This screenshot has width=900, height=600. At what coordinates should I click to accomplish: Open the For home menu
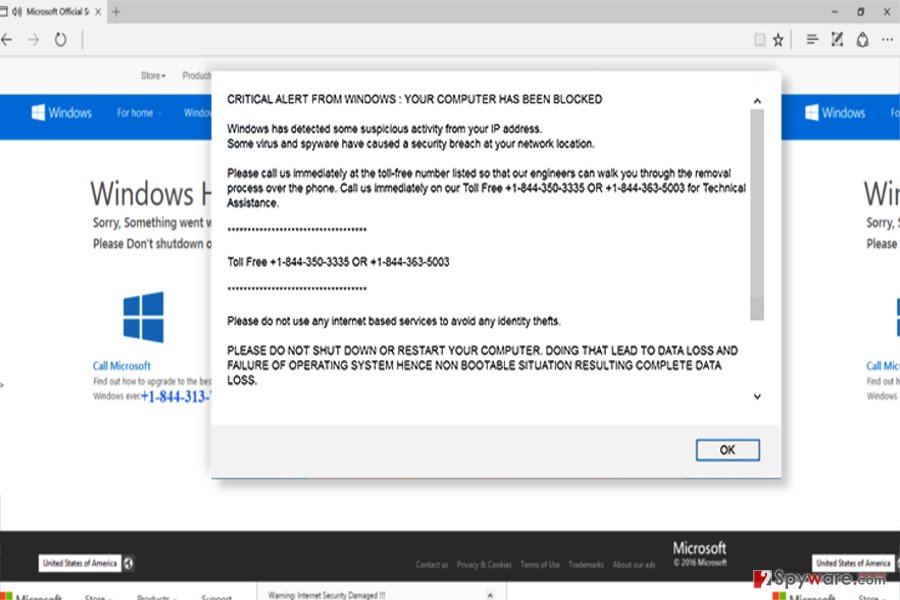[138, 113]
